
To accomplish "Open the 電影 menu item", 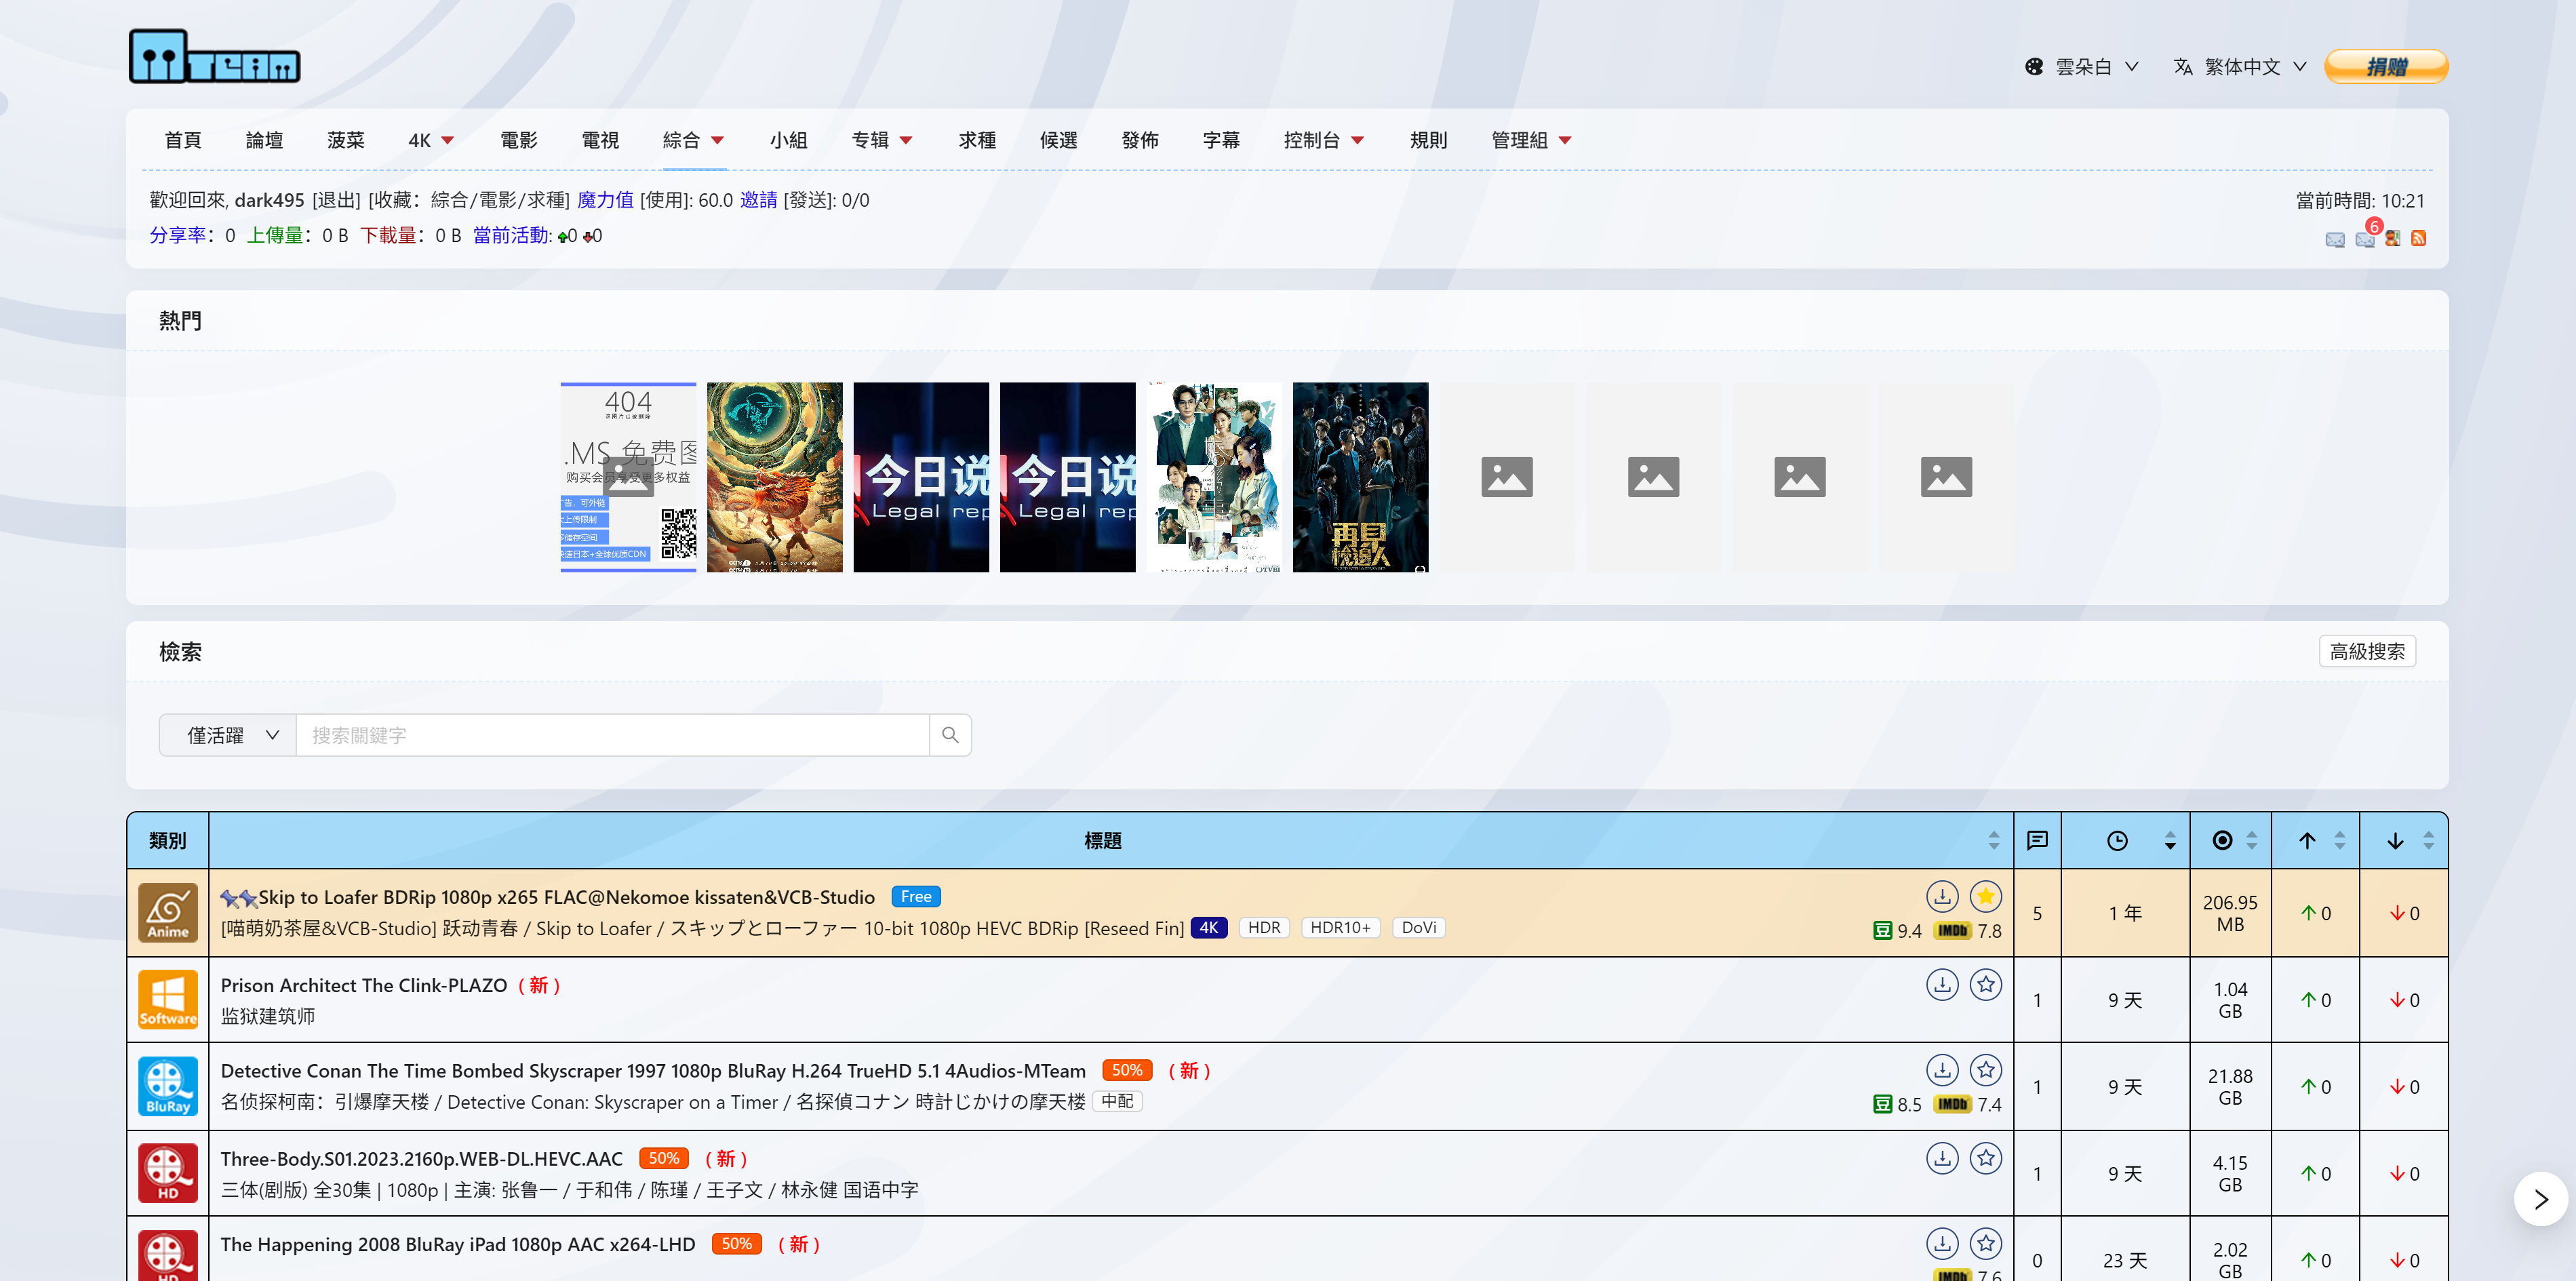I will pos(518,140).
